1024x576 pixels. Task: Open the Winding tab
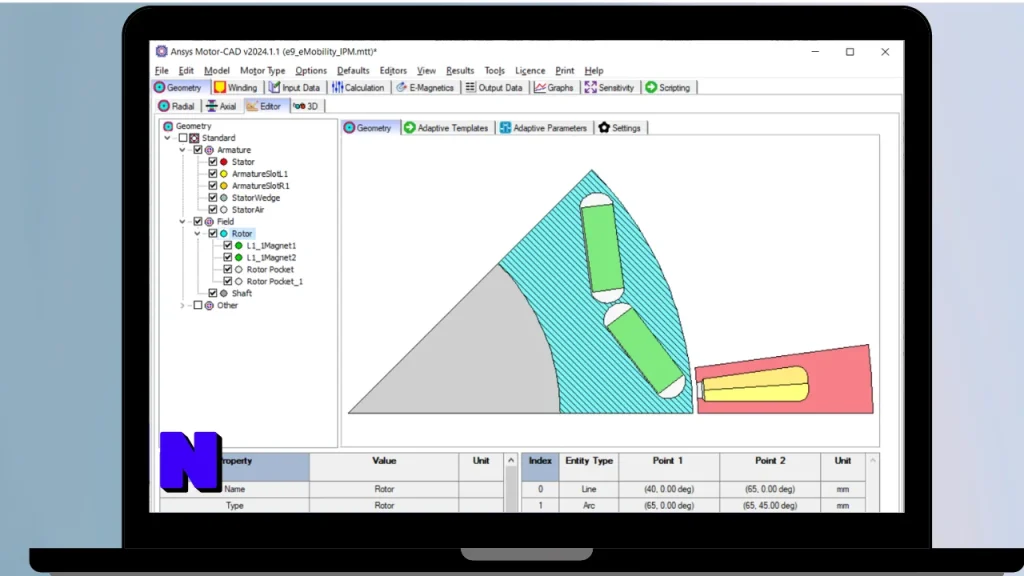(236, 88)
